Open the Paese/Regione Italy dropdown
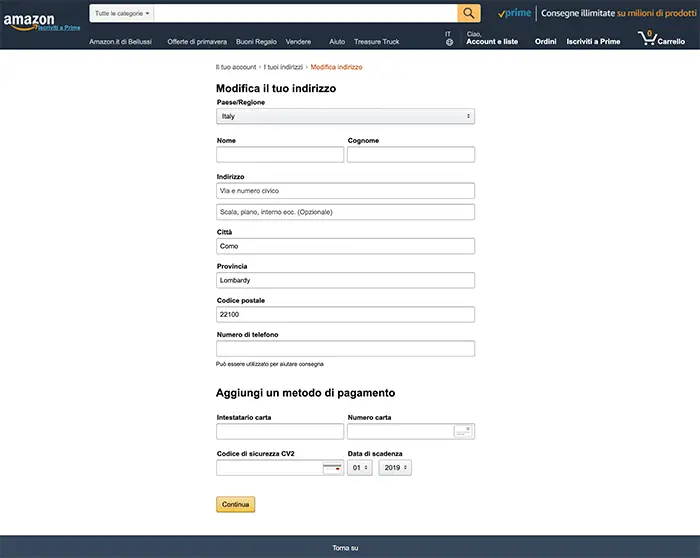This screenshot has width=700, height=558. point(346,116)
